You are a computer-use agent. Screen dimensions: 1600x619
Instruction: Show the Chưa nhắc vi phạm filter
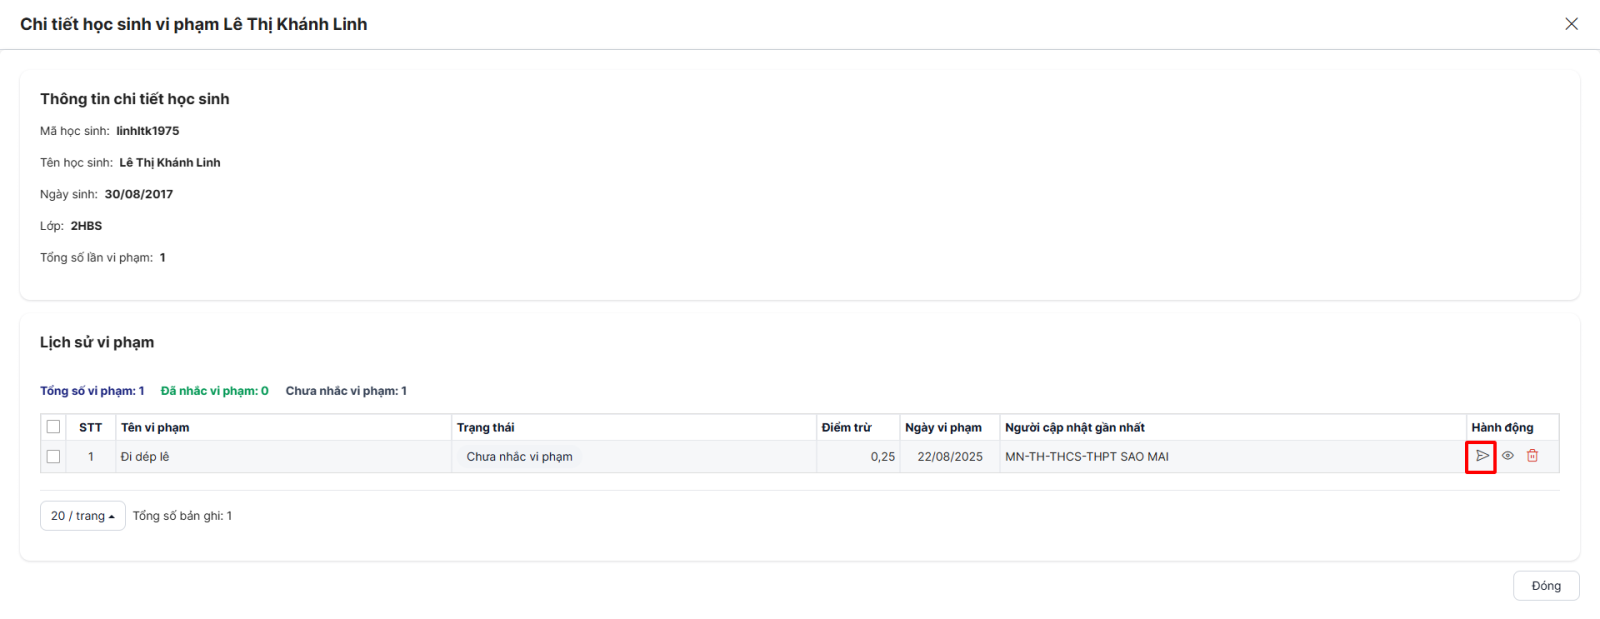346,391
